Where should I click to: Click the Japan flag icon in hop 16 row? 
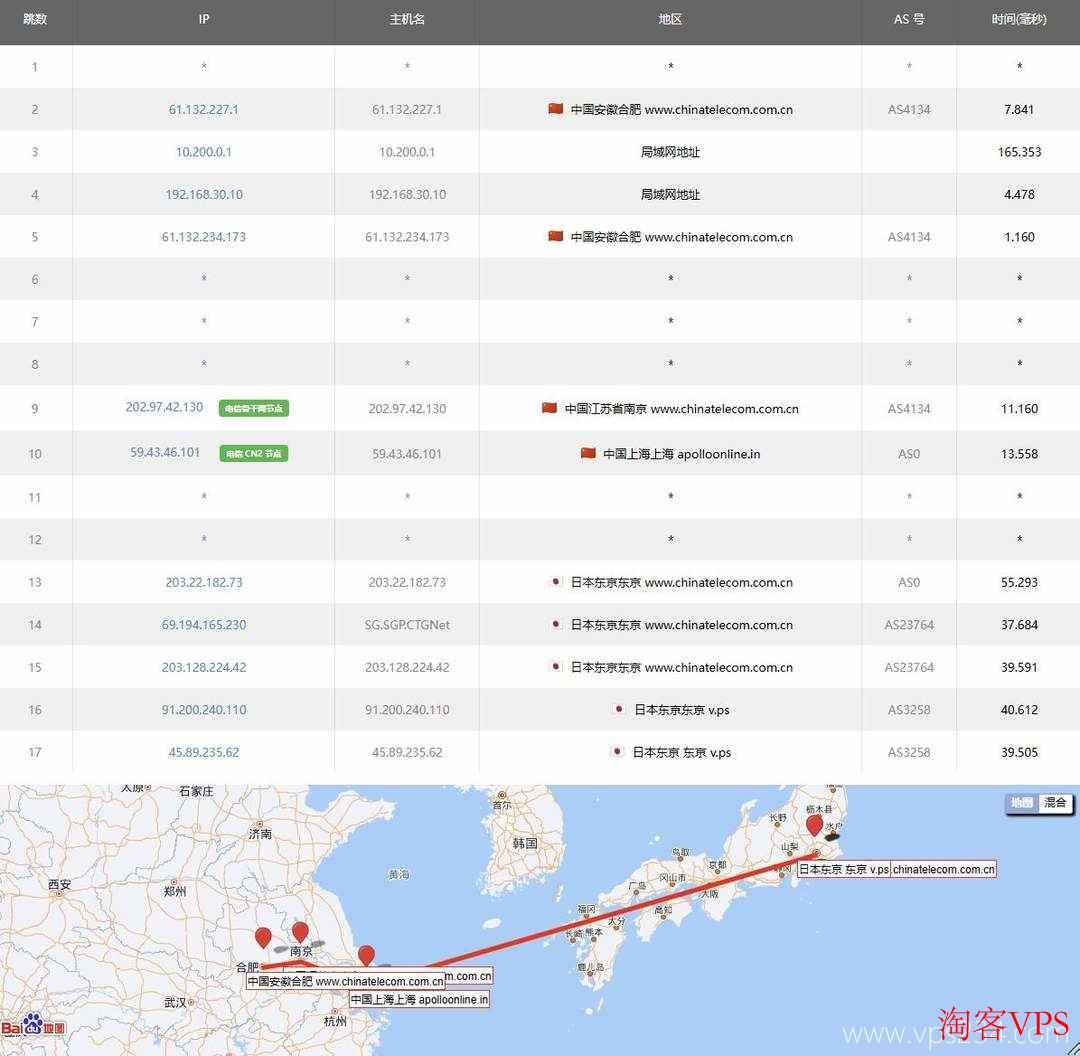(619, 710)
